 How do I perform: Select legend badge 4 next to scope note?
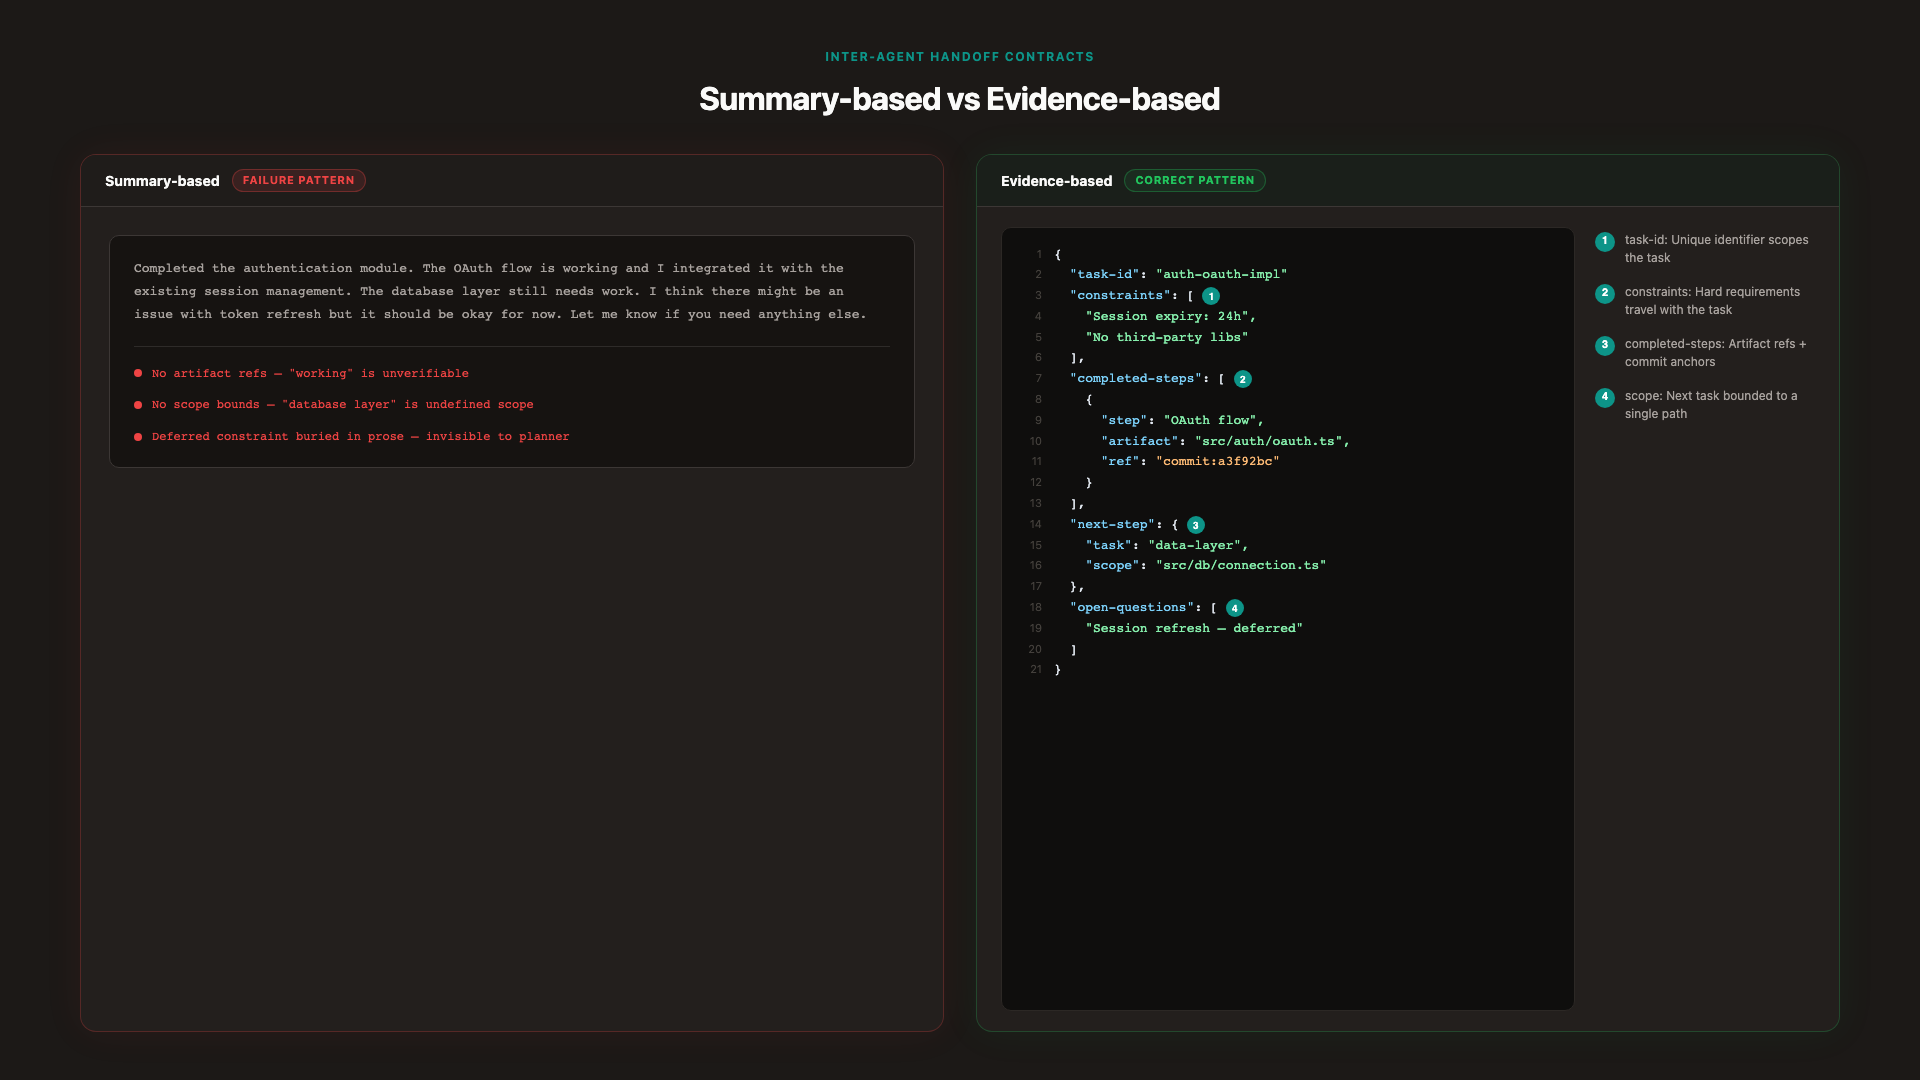[1605, 397]
